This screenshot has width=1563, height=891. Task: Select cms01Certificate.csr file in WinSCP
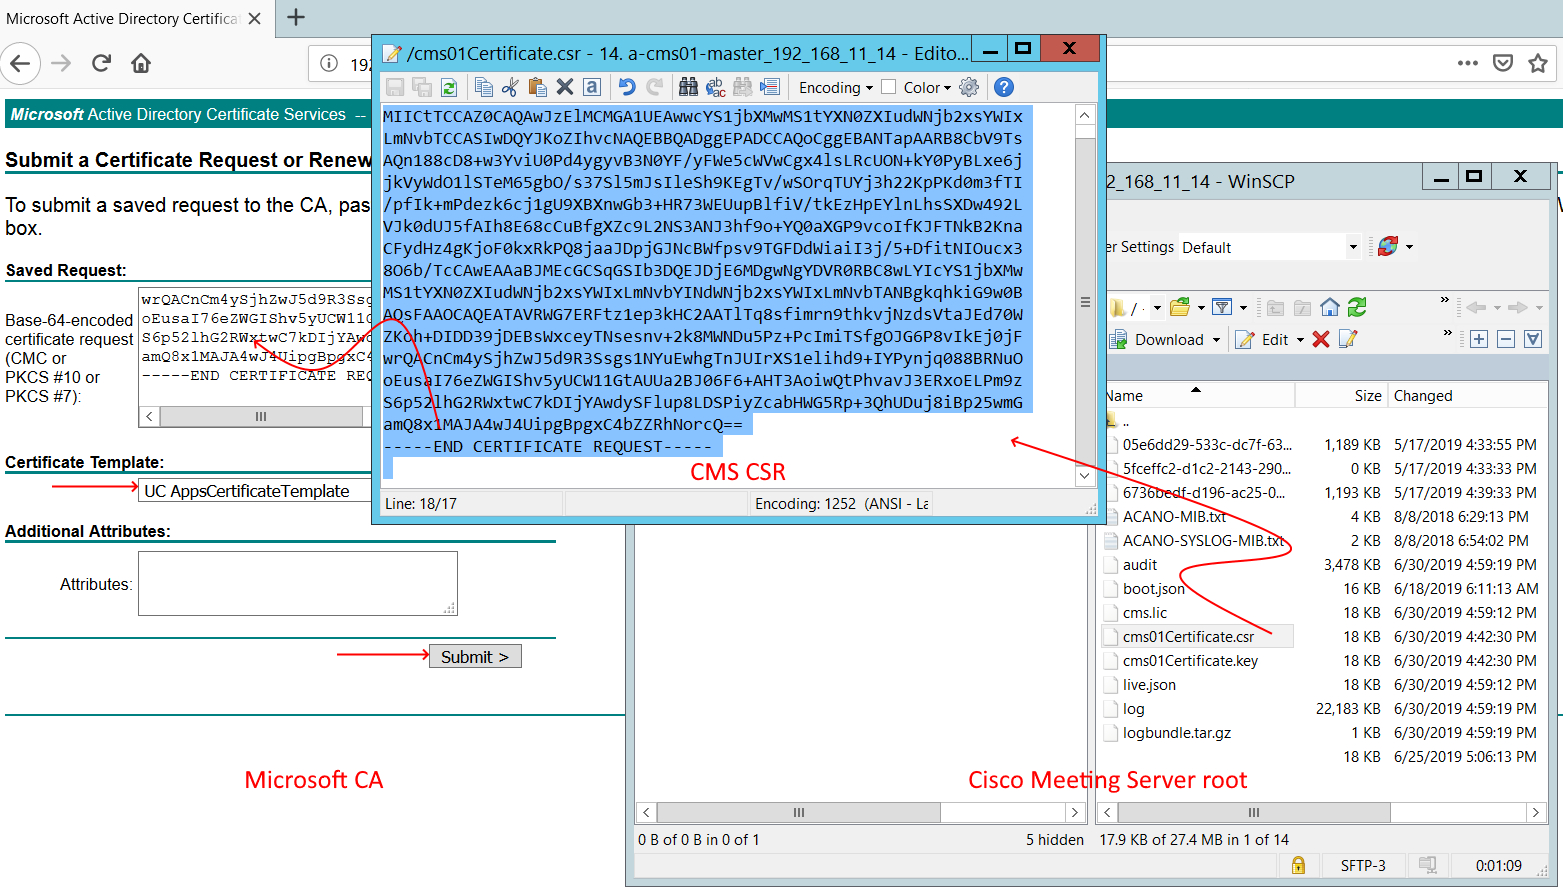[1188, 636]
